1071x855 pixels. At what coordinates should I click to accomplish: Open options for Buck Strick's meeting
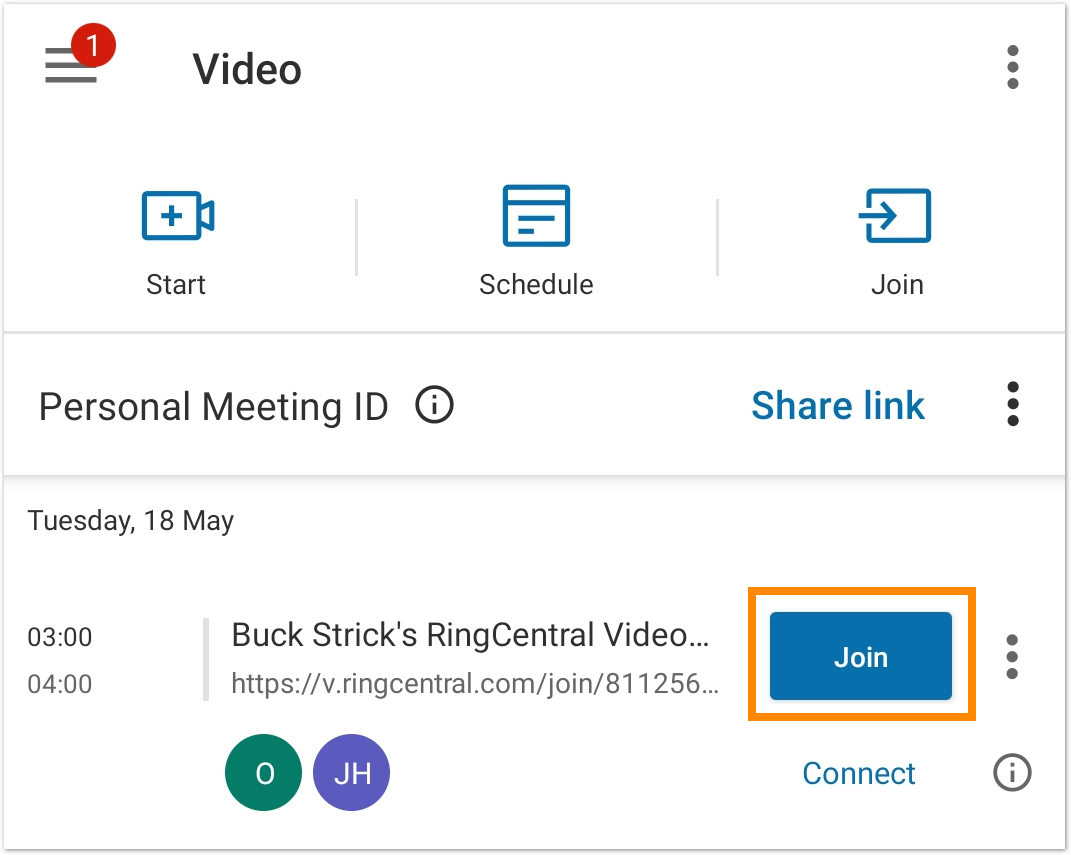coord(1012,656)
